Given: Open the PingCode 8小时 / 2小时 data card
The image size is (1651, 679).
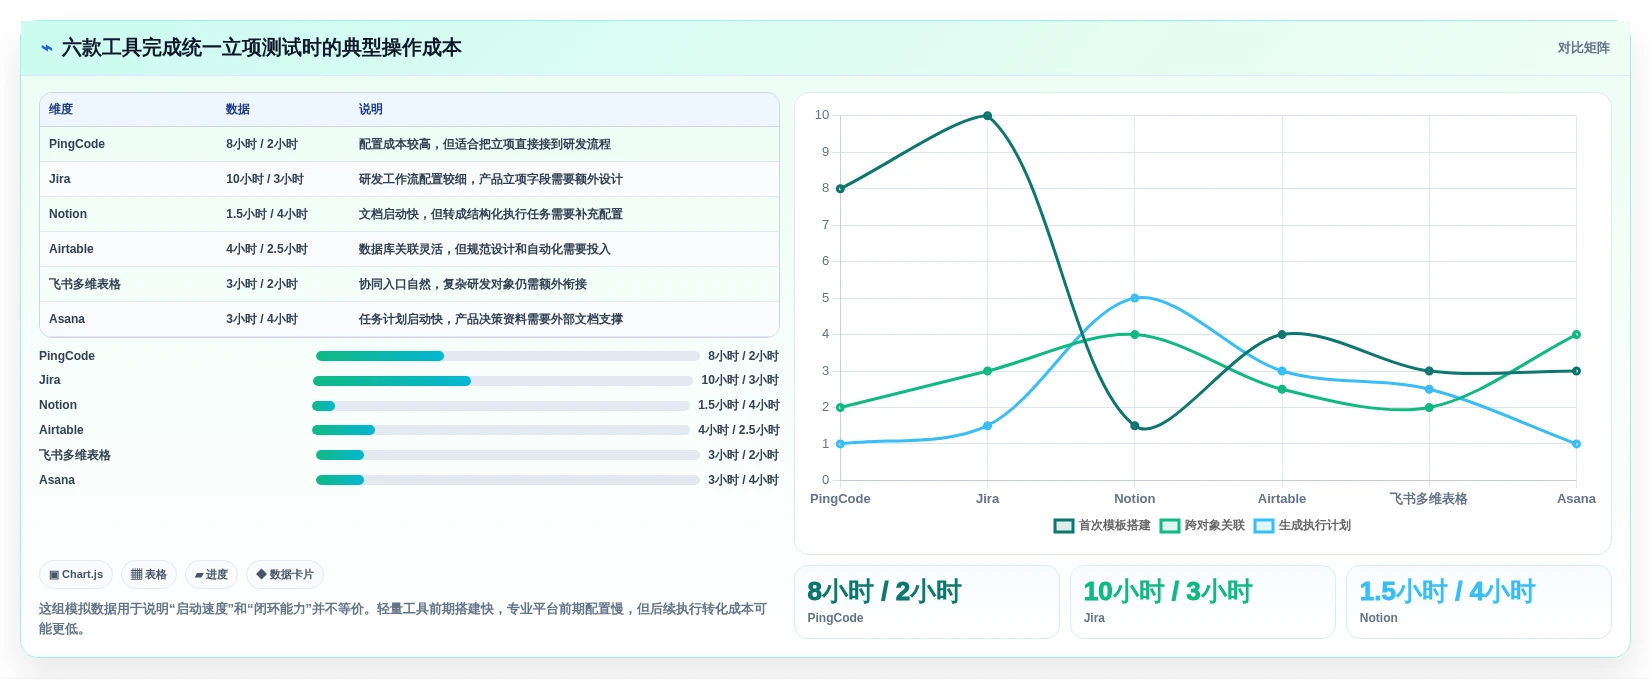Looking at the screenshot, I should pyautogui.click(x=927, y=602).
